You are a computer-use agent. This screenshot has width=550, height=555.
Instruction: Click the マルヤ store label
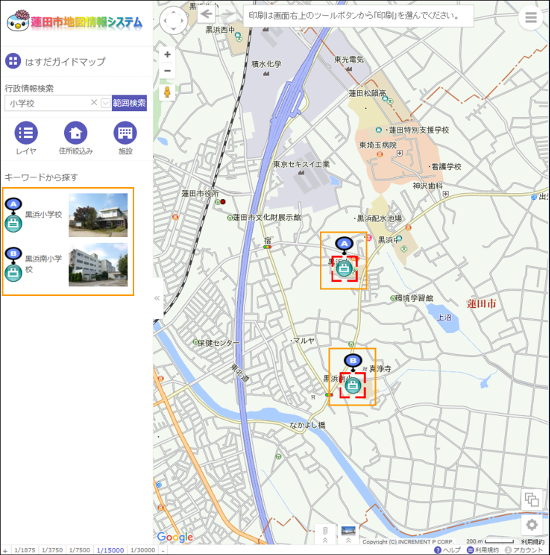tap(304, 341)
